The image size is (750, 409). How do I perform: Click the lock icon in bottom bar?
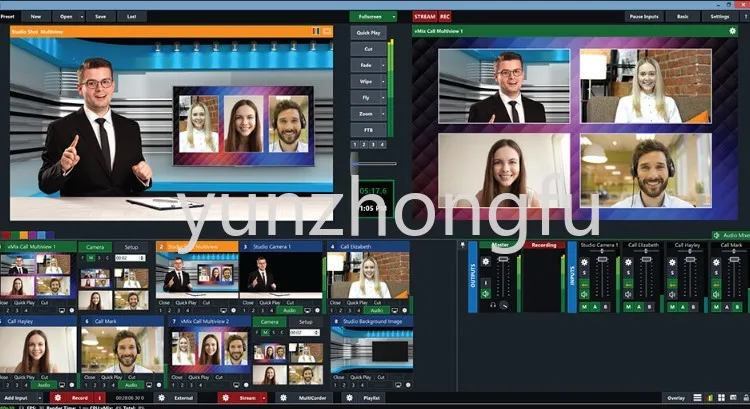tap(745, 398)
